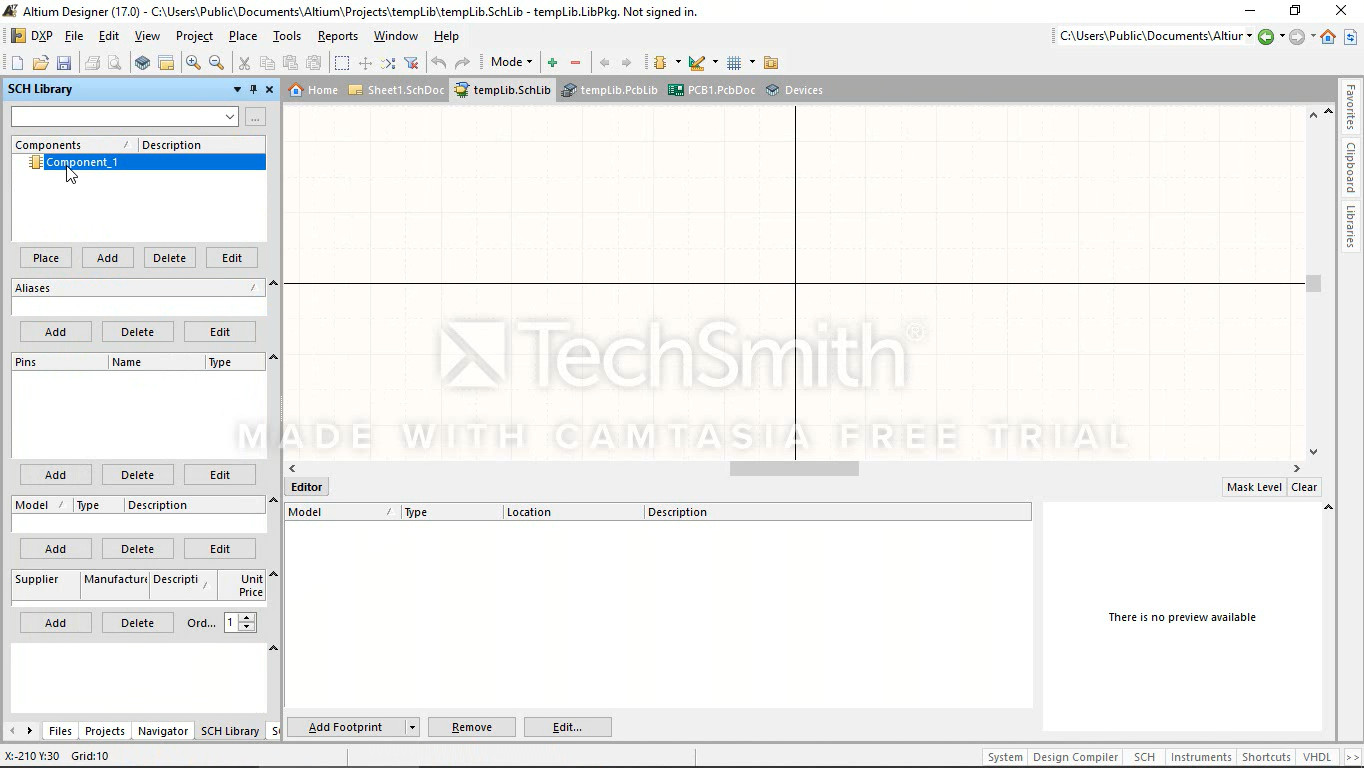Click the Mask Level button
The height and width of the screenshot is (768, 1364).
tap(1254, 487)
